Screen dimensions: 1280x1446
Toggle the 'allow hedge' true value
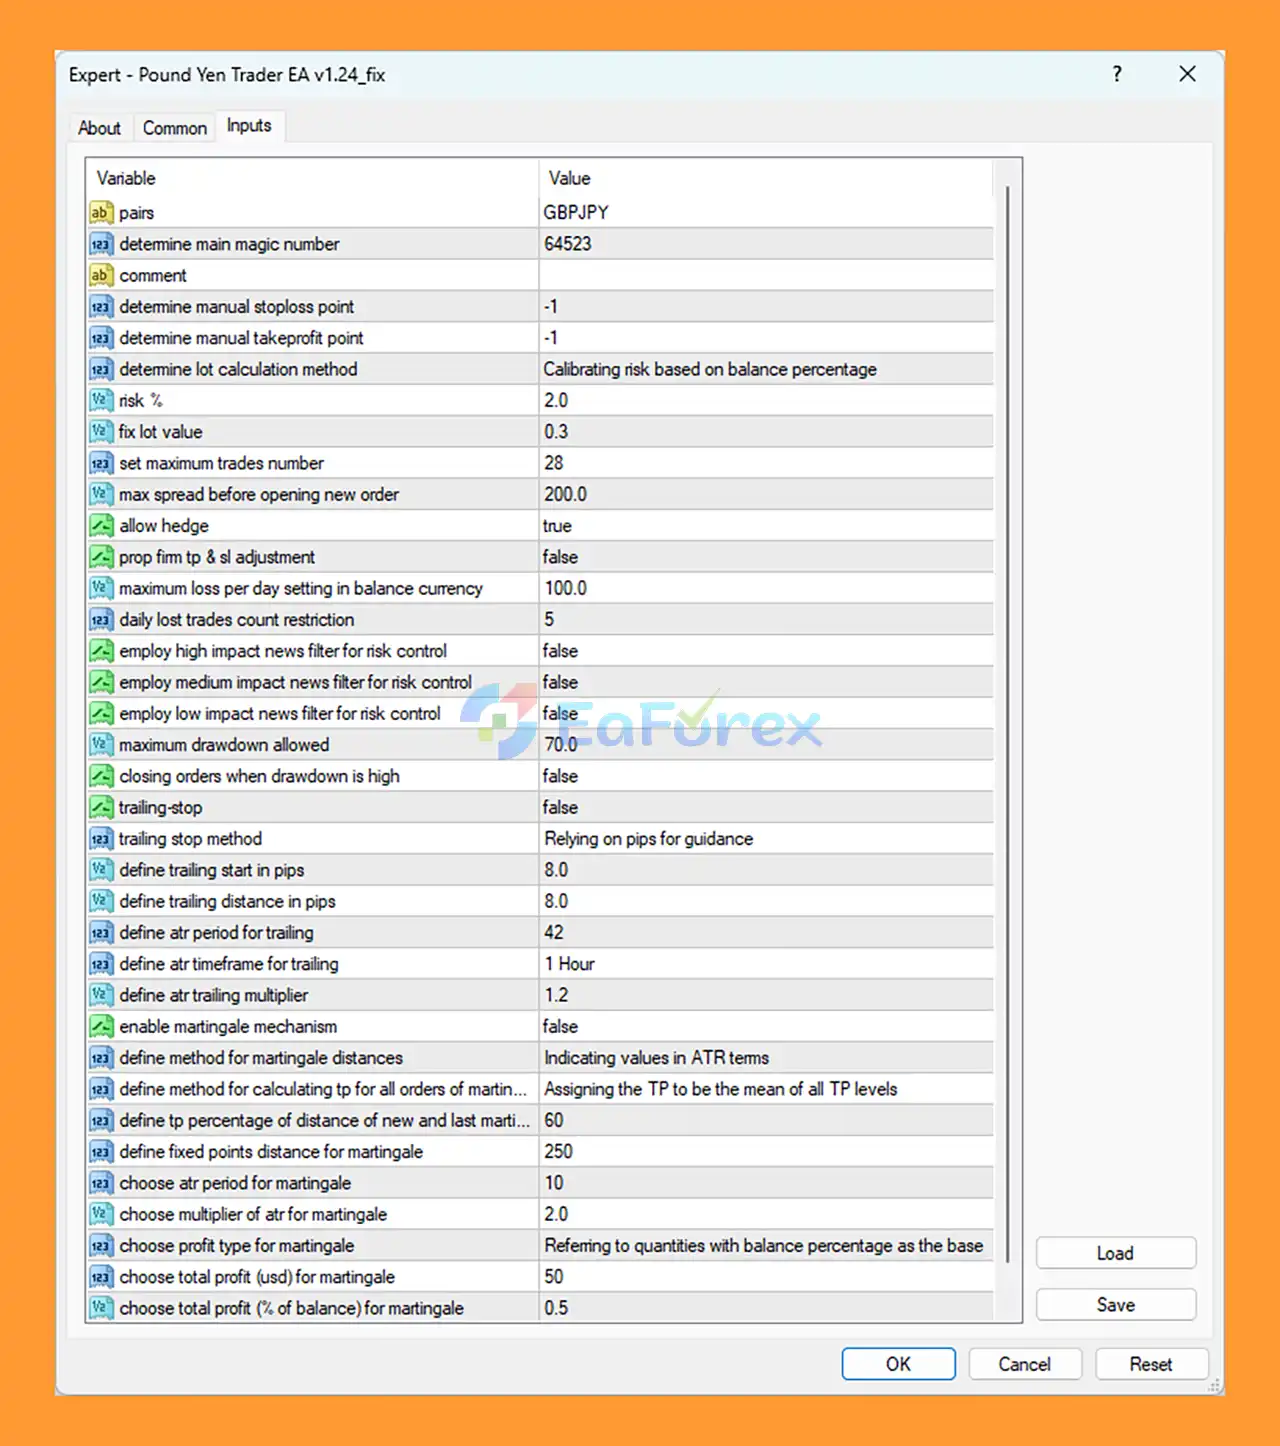[x=765, y=526]
